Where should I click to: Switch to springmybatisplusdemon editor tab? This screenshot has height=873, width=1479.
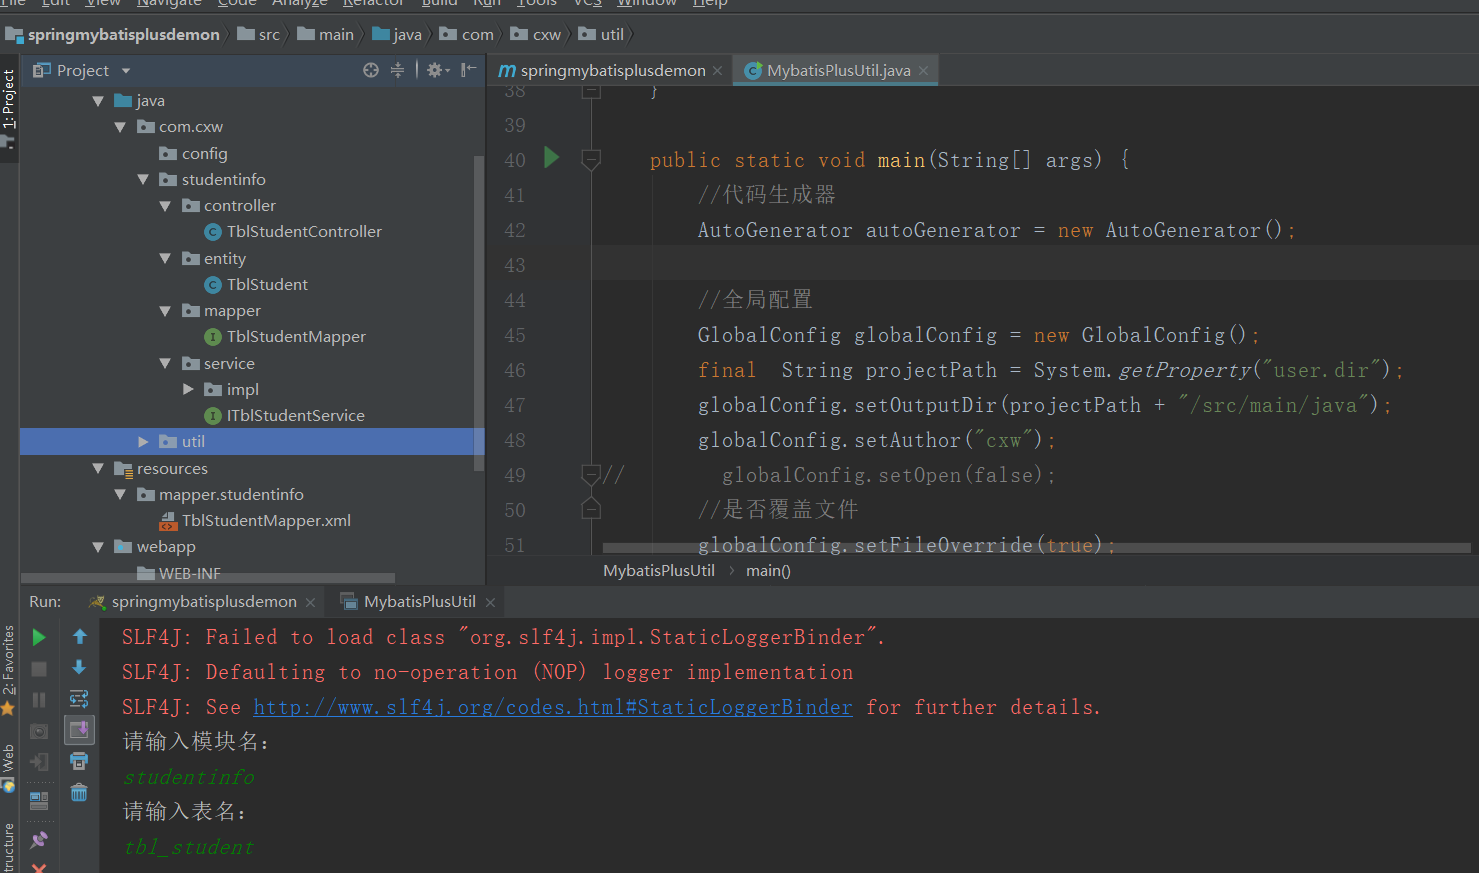(612, 70)
